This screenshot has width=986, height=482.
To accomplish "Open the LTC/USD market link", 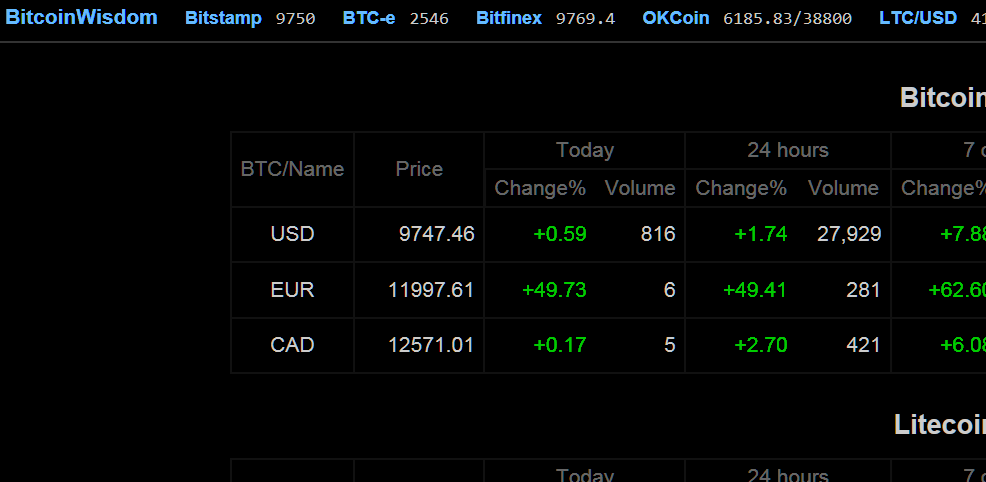I will click(x=918, y=18).
